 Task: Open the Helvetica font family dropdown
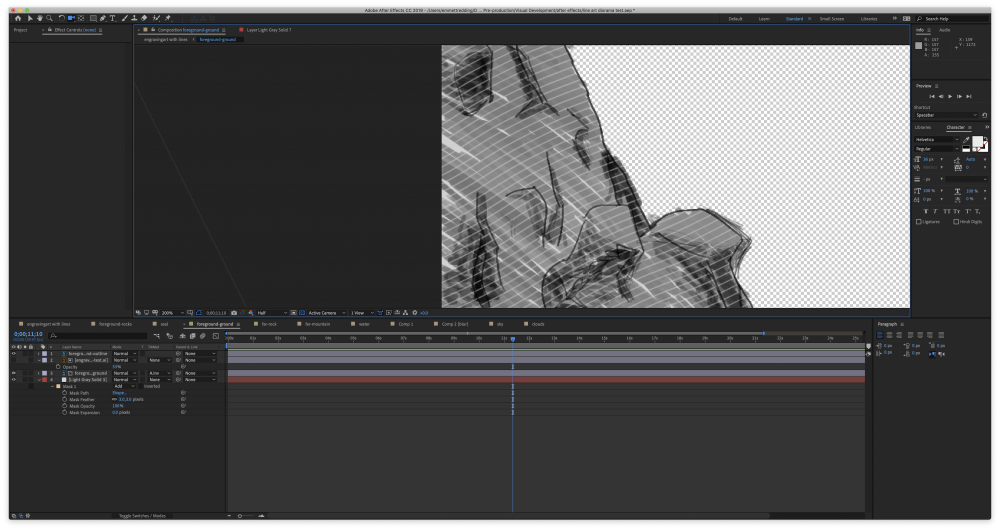(937, 140)
